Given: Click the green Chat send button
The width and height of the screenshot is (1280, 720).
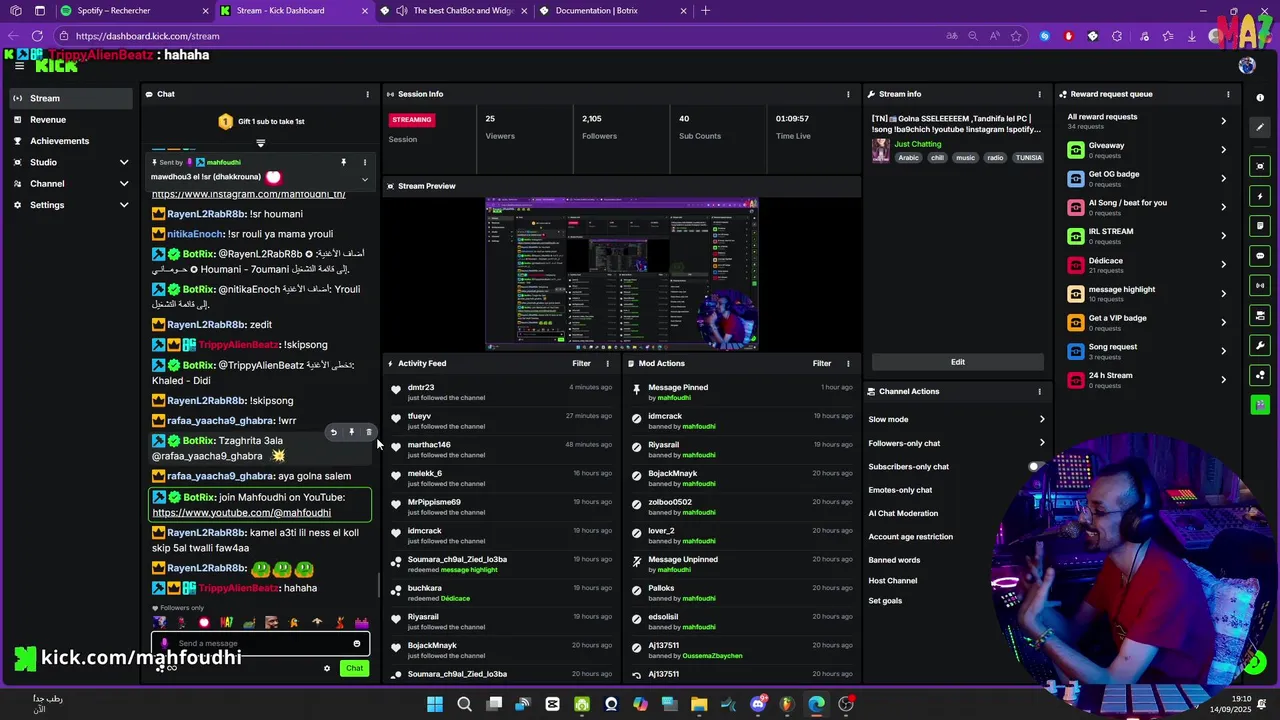Looking at the screenshot, I should pyautogui.click(x=354, y=668).
